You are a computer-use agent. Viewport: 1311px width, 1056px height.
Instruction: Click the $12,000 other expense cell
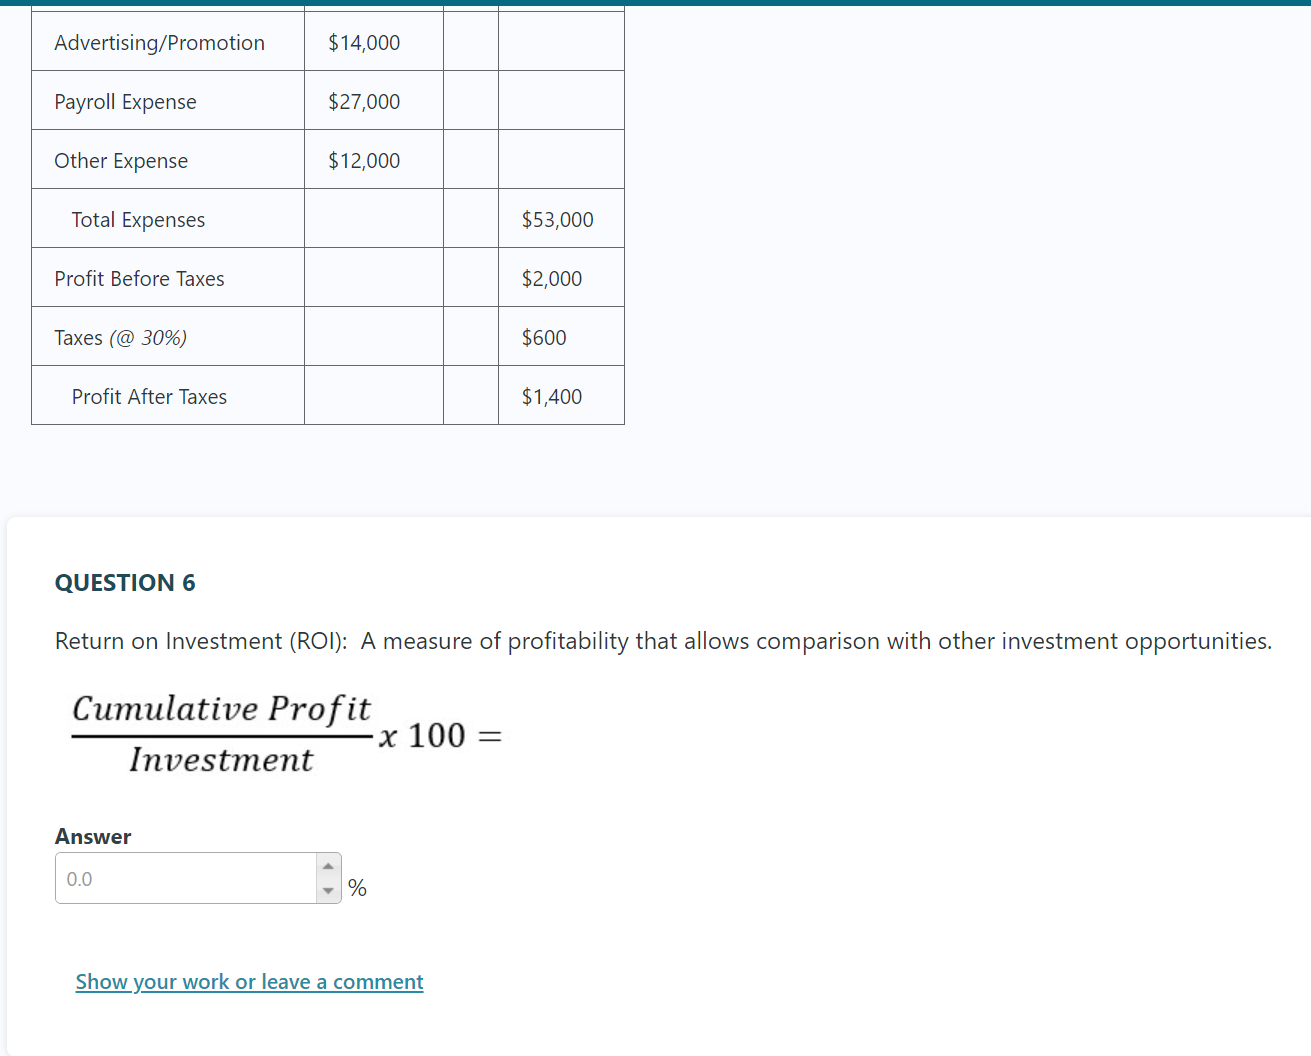(364, 160)
